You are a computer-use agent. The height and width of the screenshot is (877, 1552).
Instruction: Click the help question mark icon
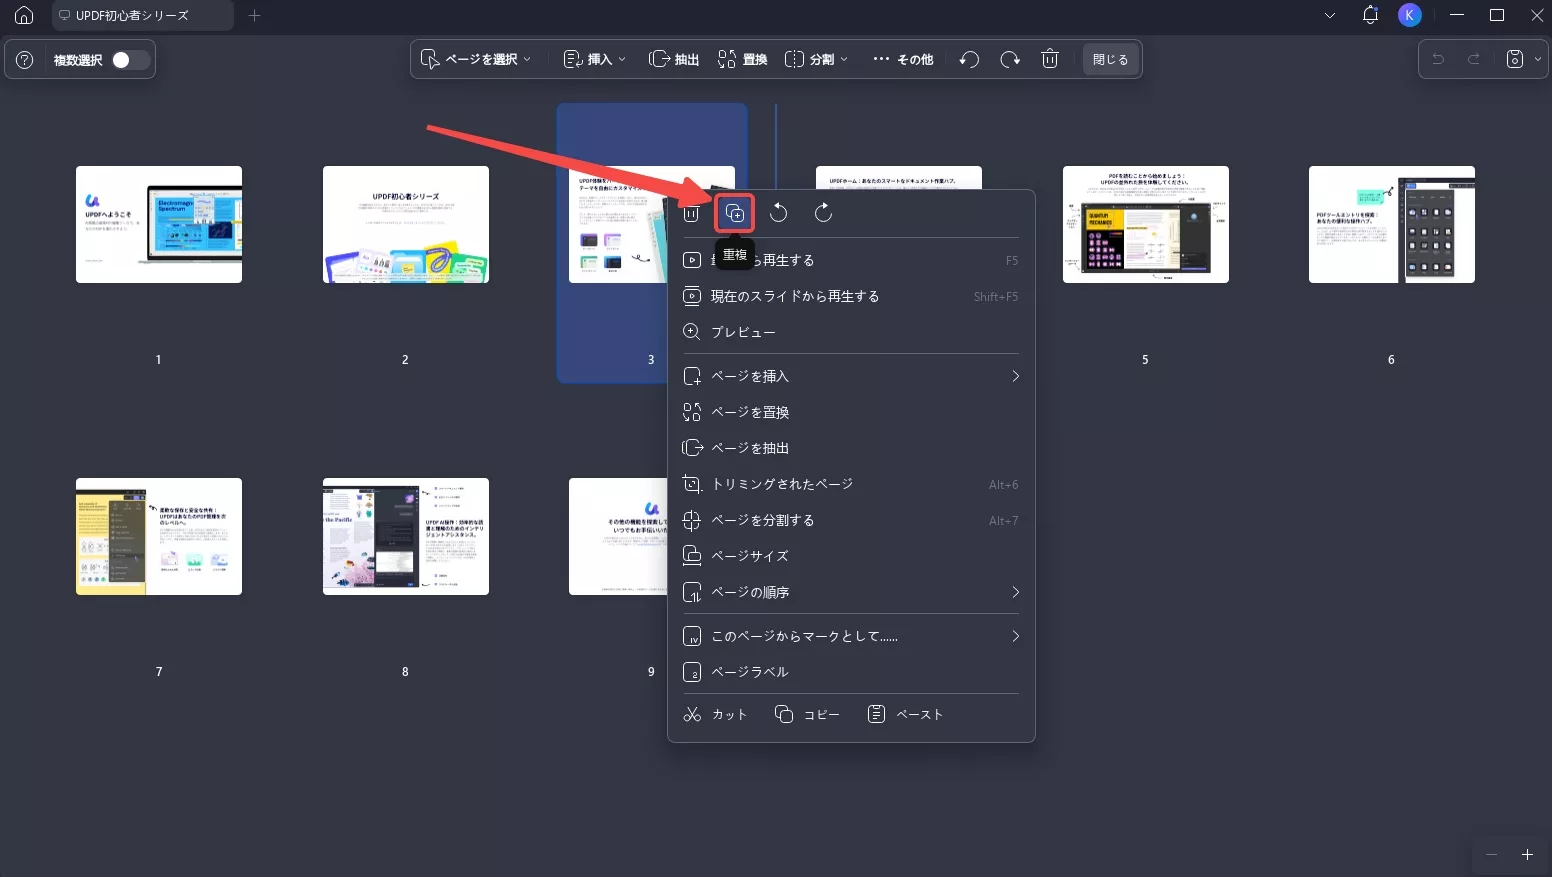25,60
